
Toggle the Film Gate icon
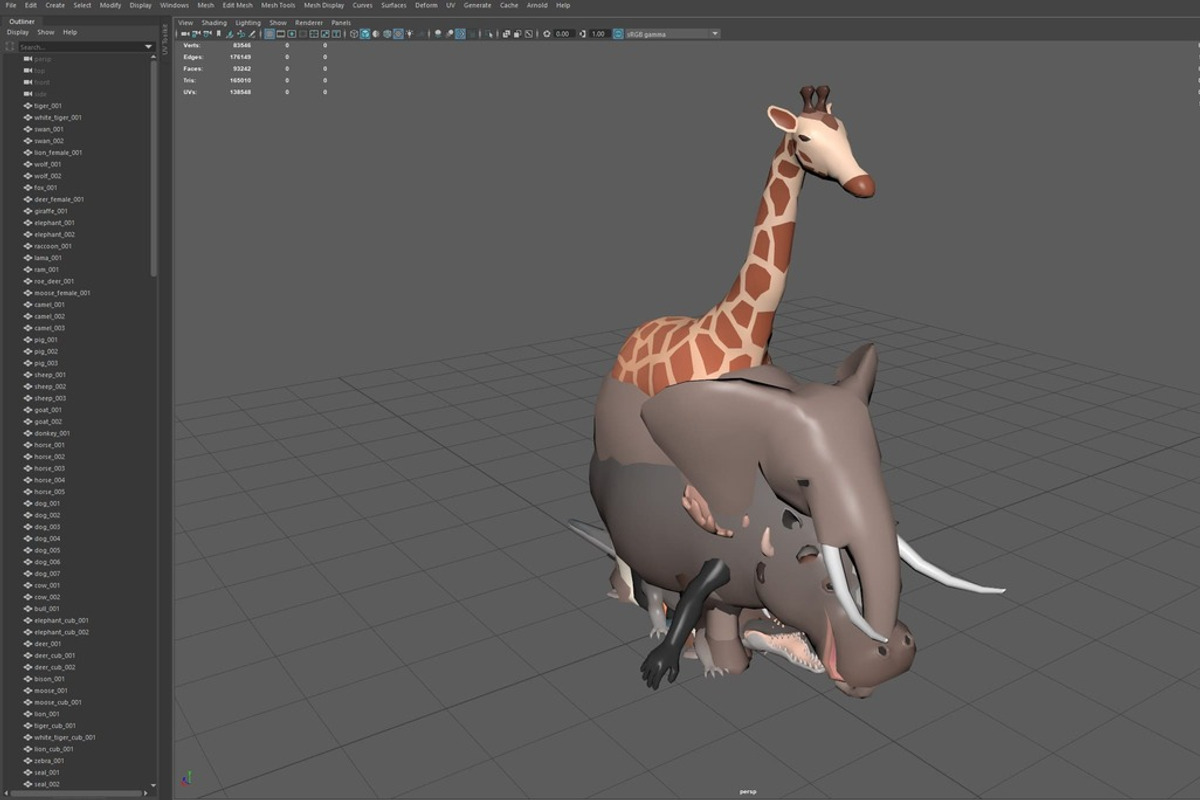tap(281, 34)
